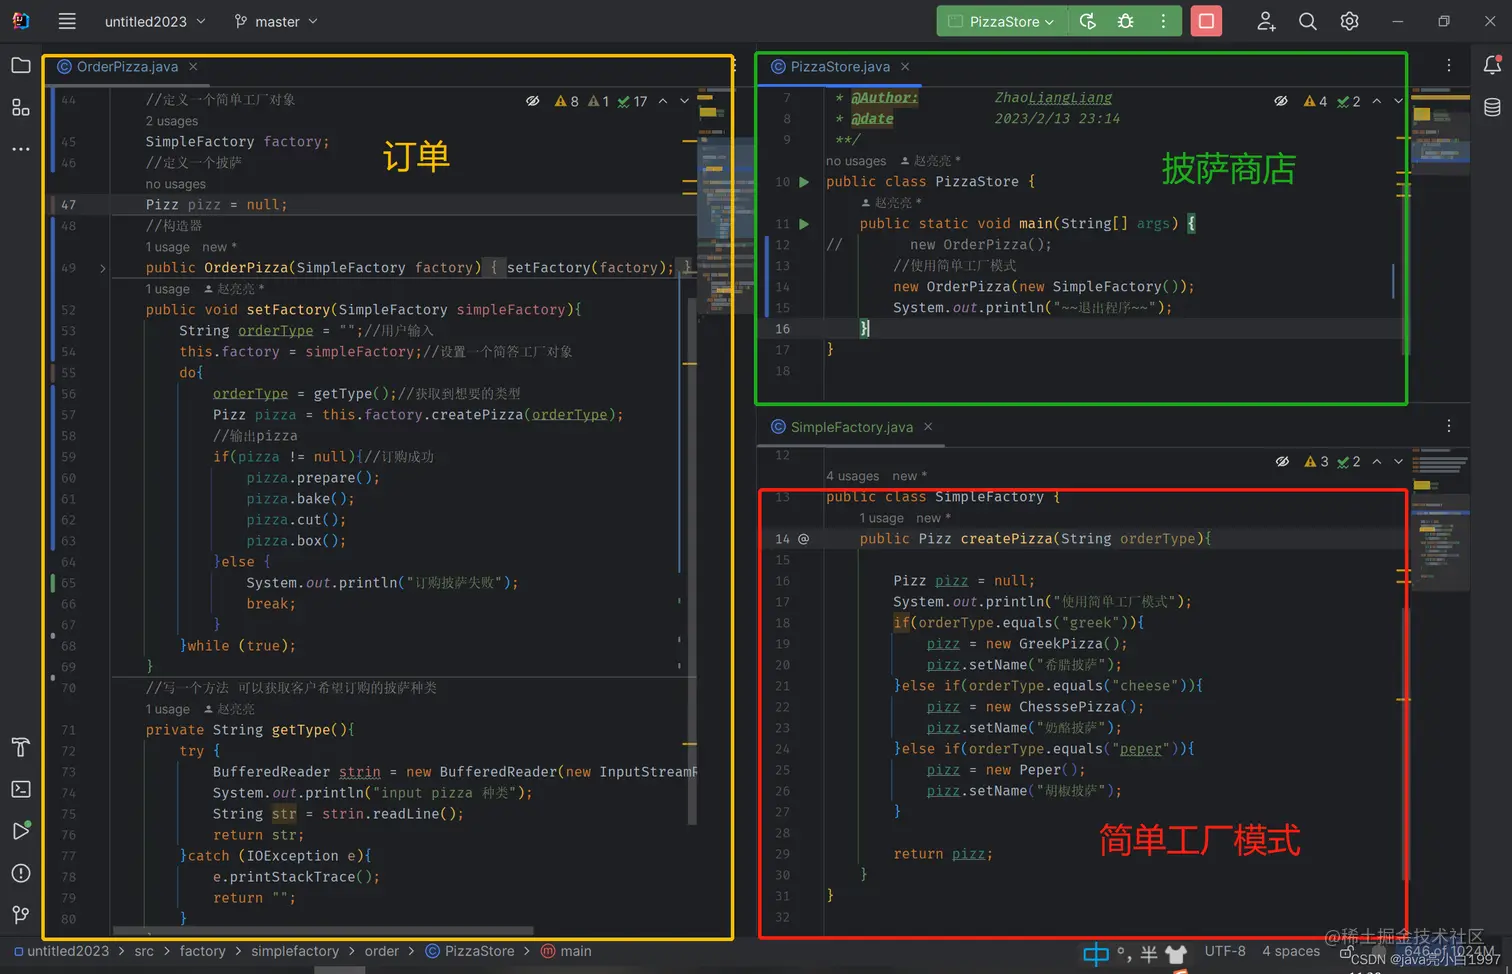Change 4 spaces indent setting

point(1291,951)
